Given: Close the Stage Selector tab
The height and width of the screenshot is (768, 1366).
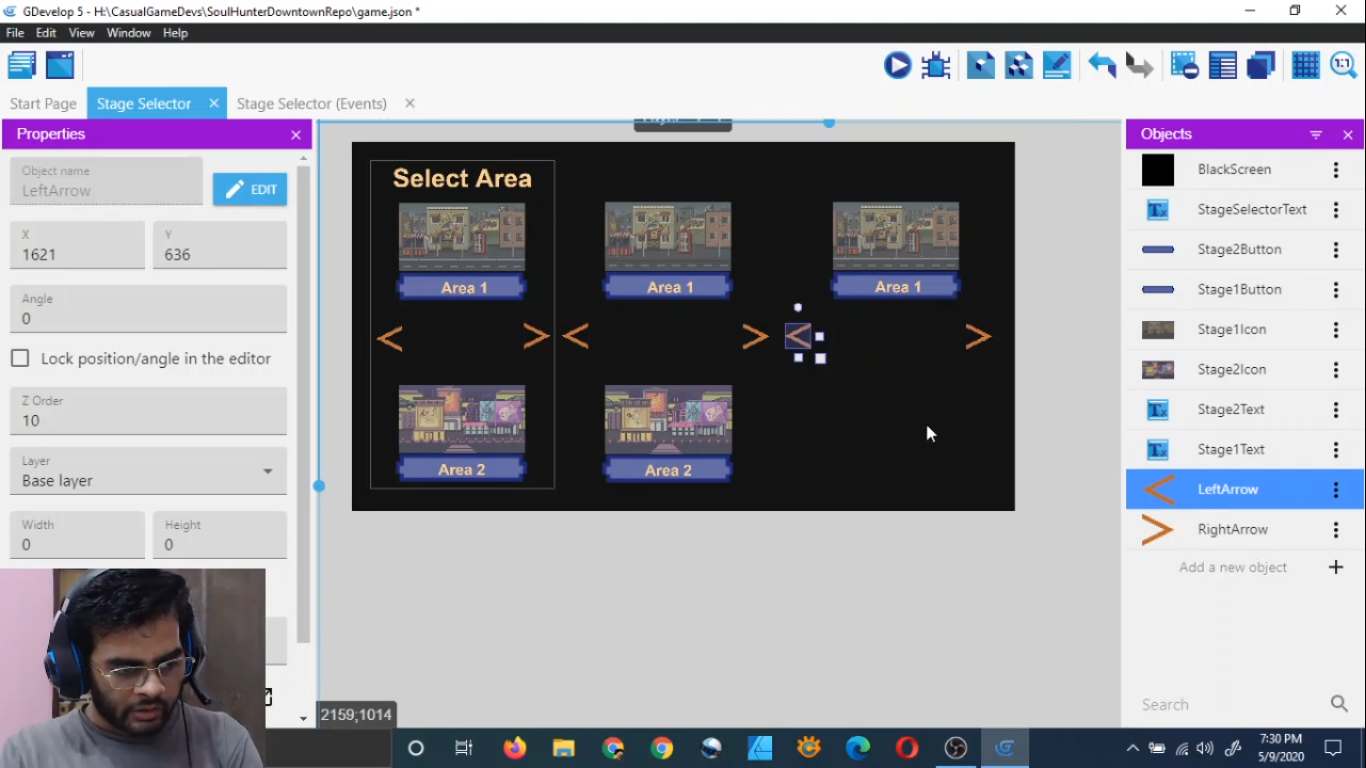Looking at the screenshot, I should [x=213, y=103].
